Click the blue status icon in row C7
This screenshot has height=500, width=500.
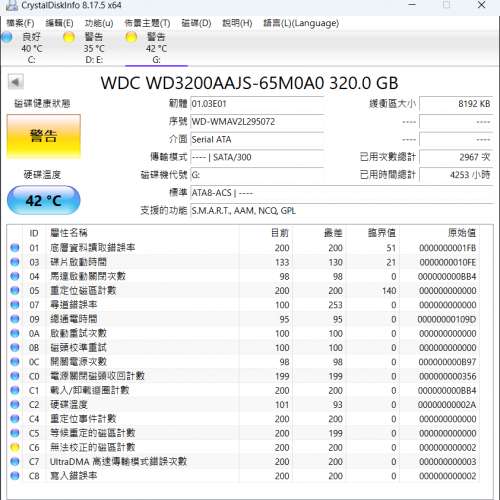pyautogui.click(x=15, y=462)
